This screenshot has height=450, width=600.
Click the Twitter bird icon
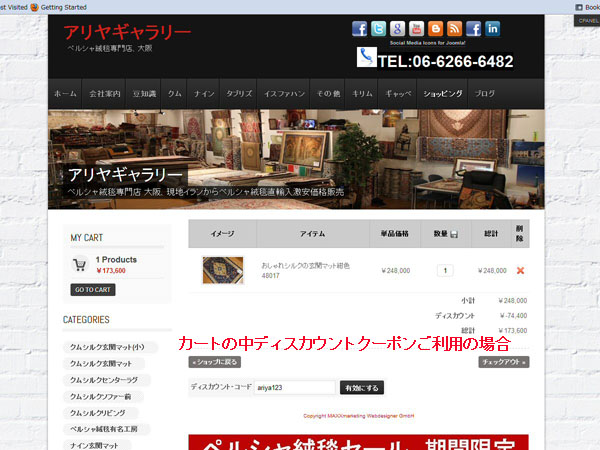point(379,29)
